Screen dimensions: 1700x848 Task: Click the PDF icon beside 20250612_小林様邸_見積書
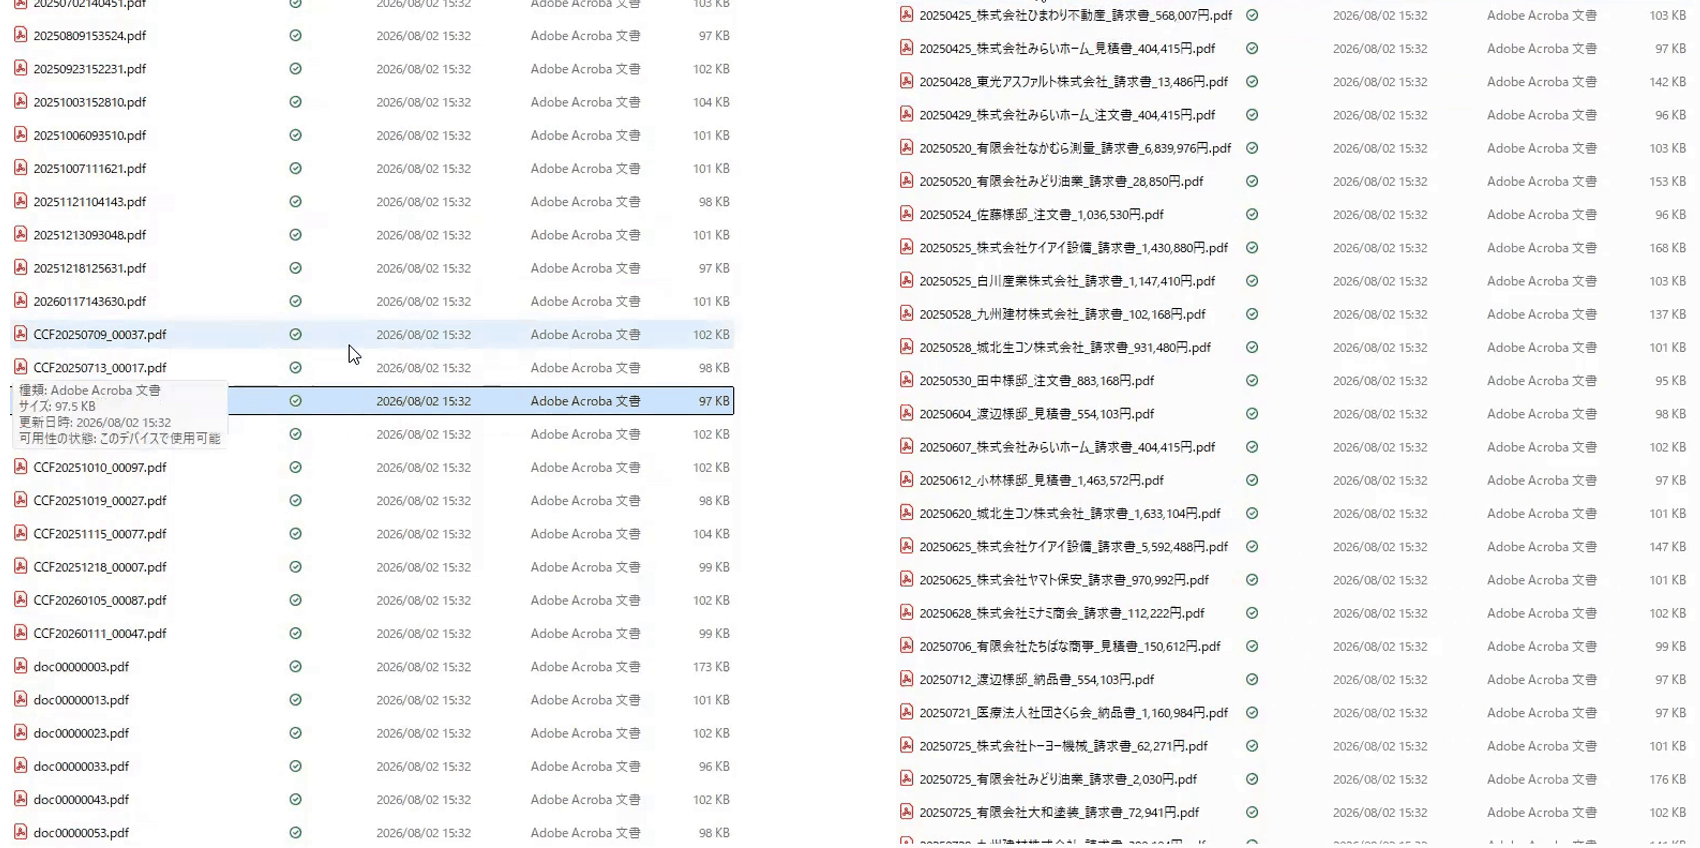pyautogui.click(x=906, y=480)
